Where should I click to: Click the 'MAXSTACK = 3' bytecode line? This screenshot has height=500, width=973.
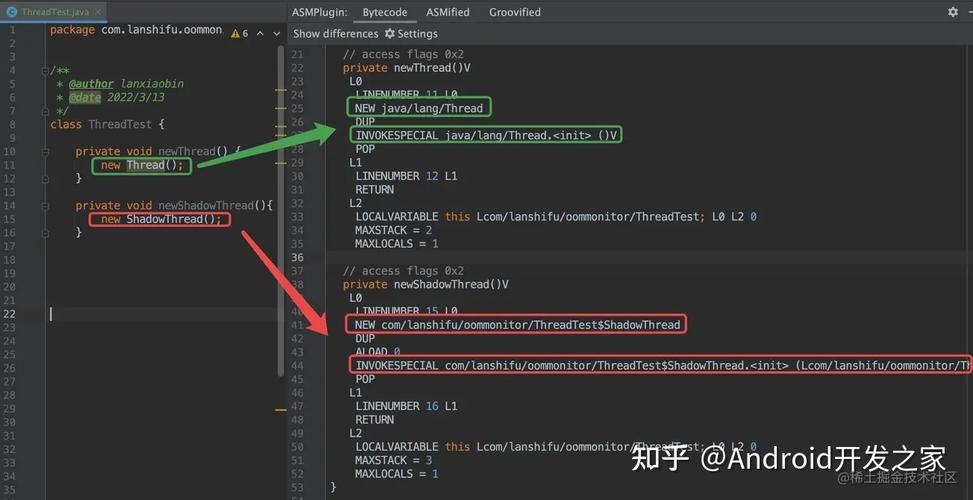coord(393,460)
